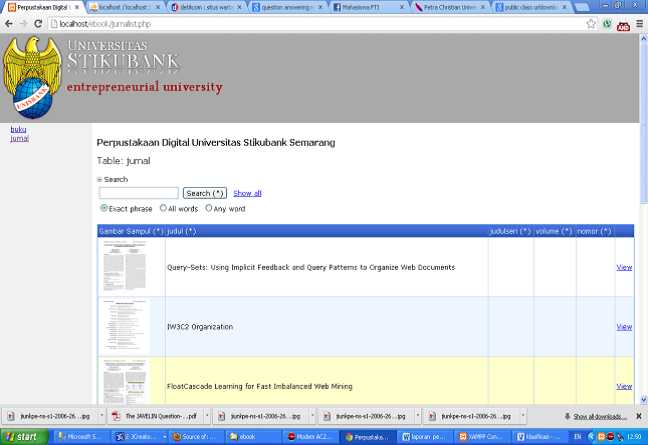Click the green extension icon in toolbar

point(607,23)
